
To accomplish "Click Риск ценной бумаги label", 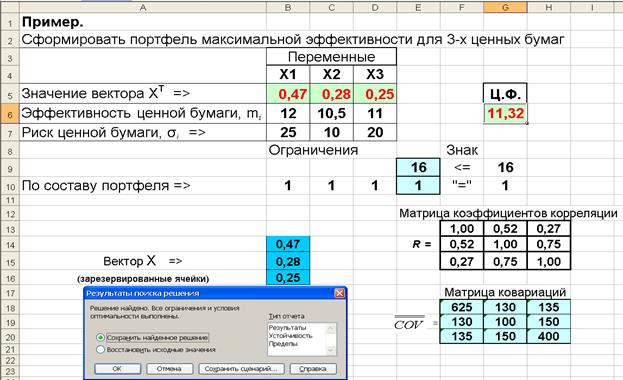I will coord(114,132).
